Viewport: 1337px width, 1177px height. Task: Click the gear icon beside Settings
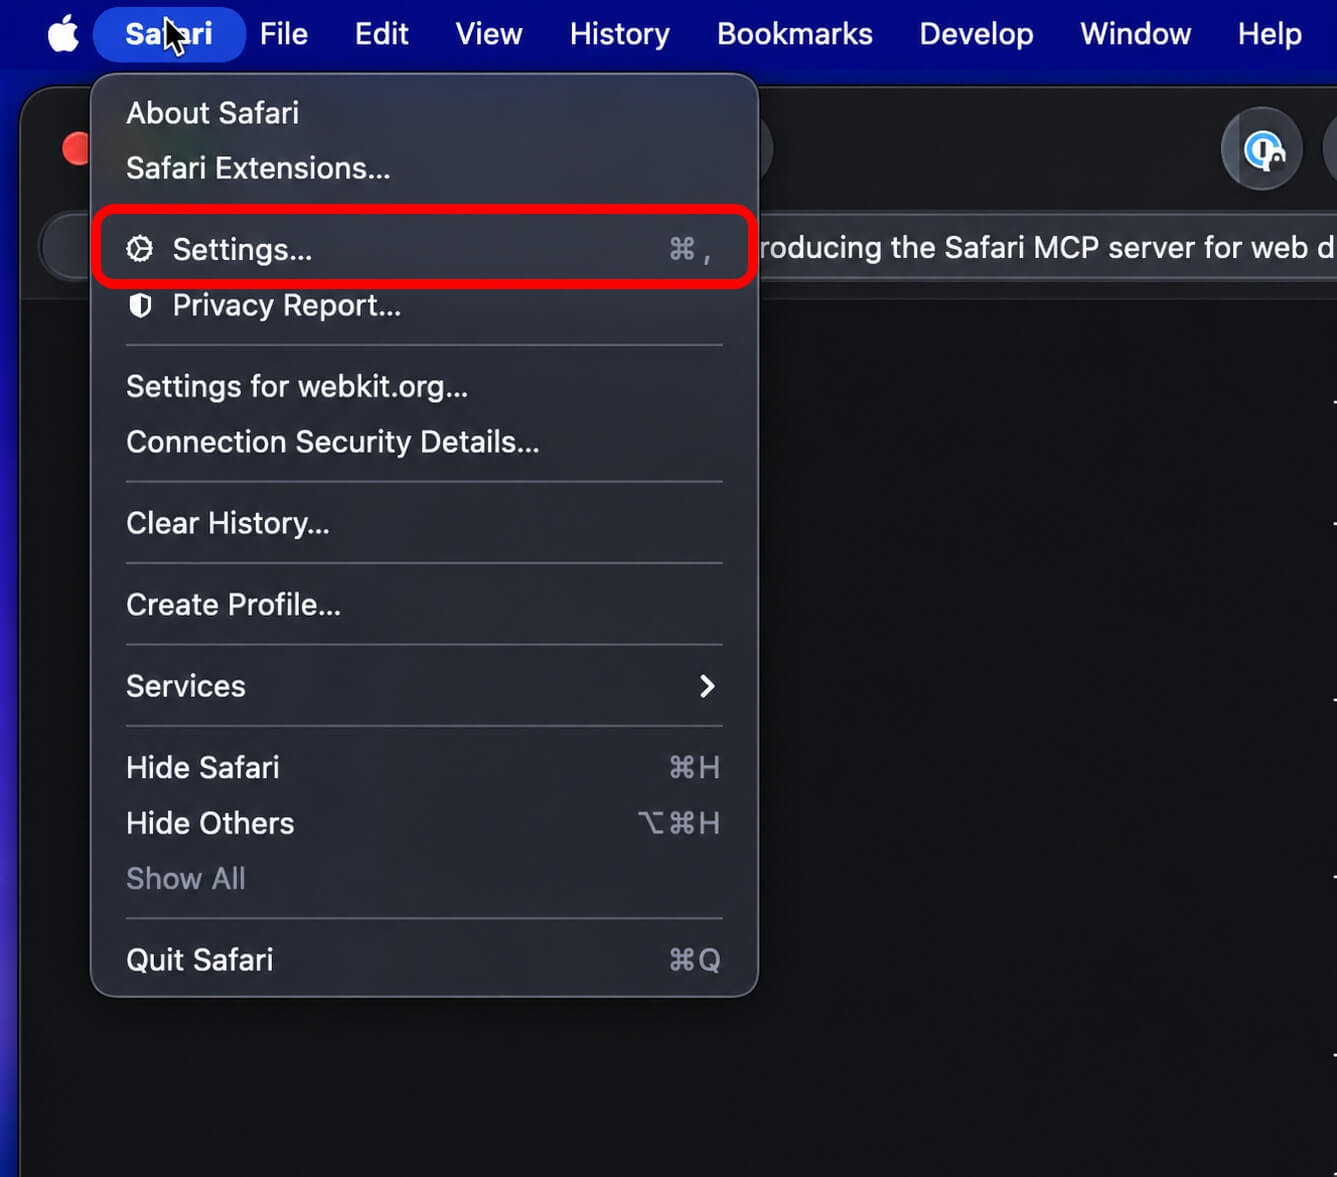click(x=140, y=249)
